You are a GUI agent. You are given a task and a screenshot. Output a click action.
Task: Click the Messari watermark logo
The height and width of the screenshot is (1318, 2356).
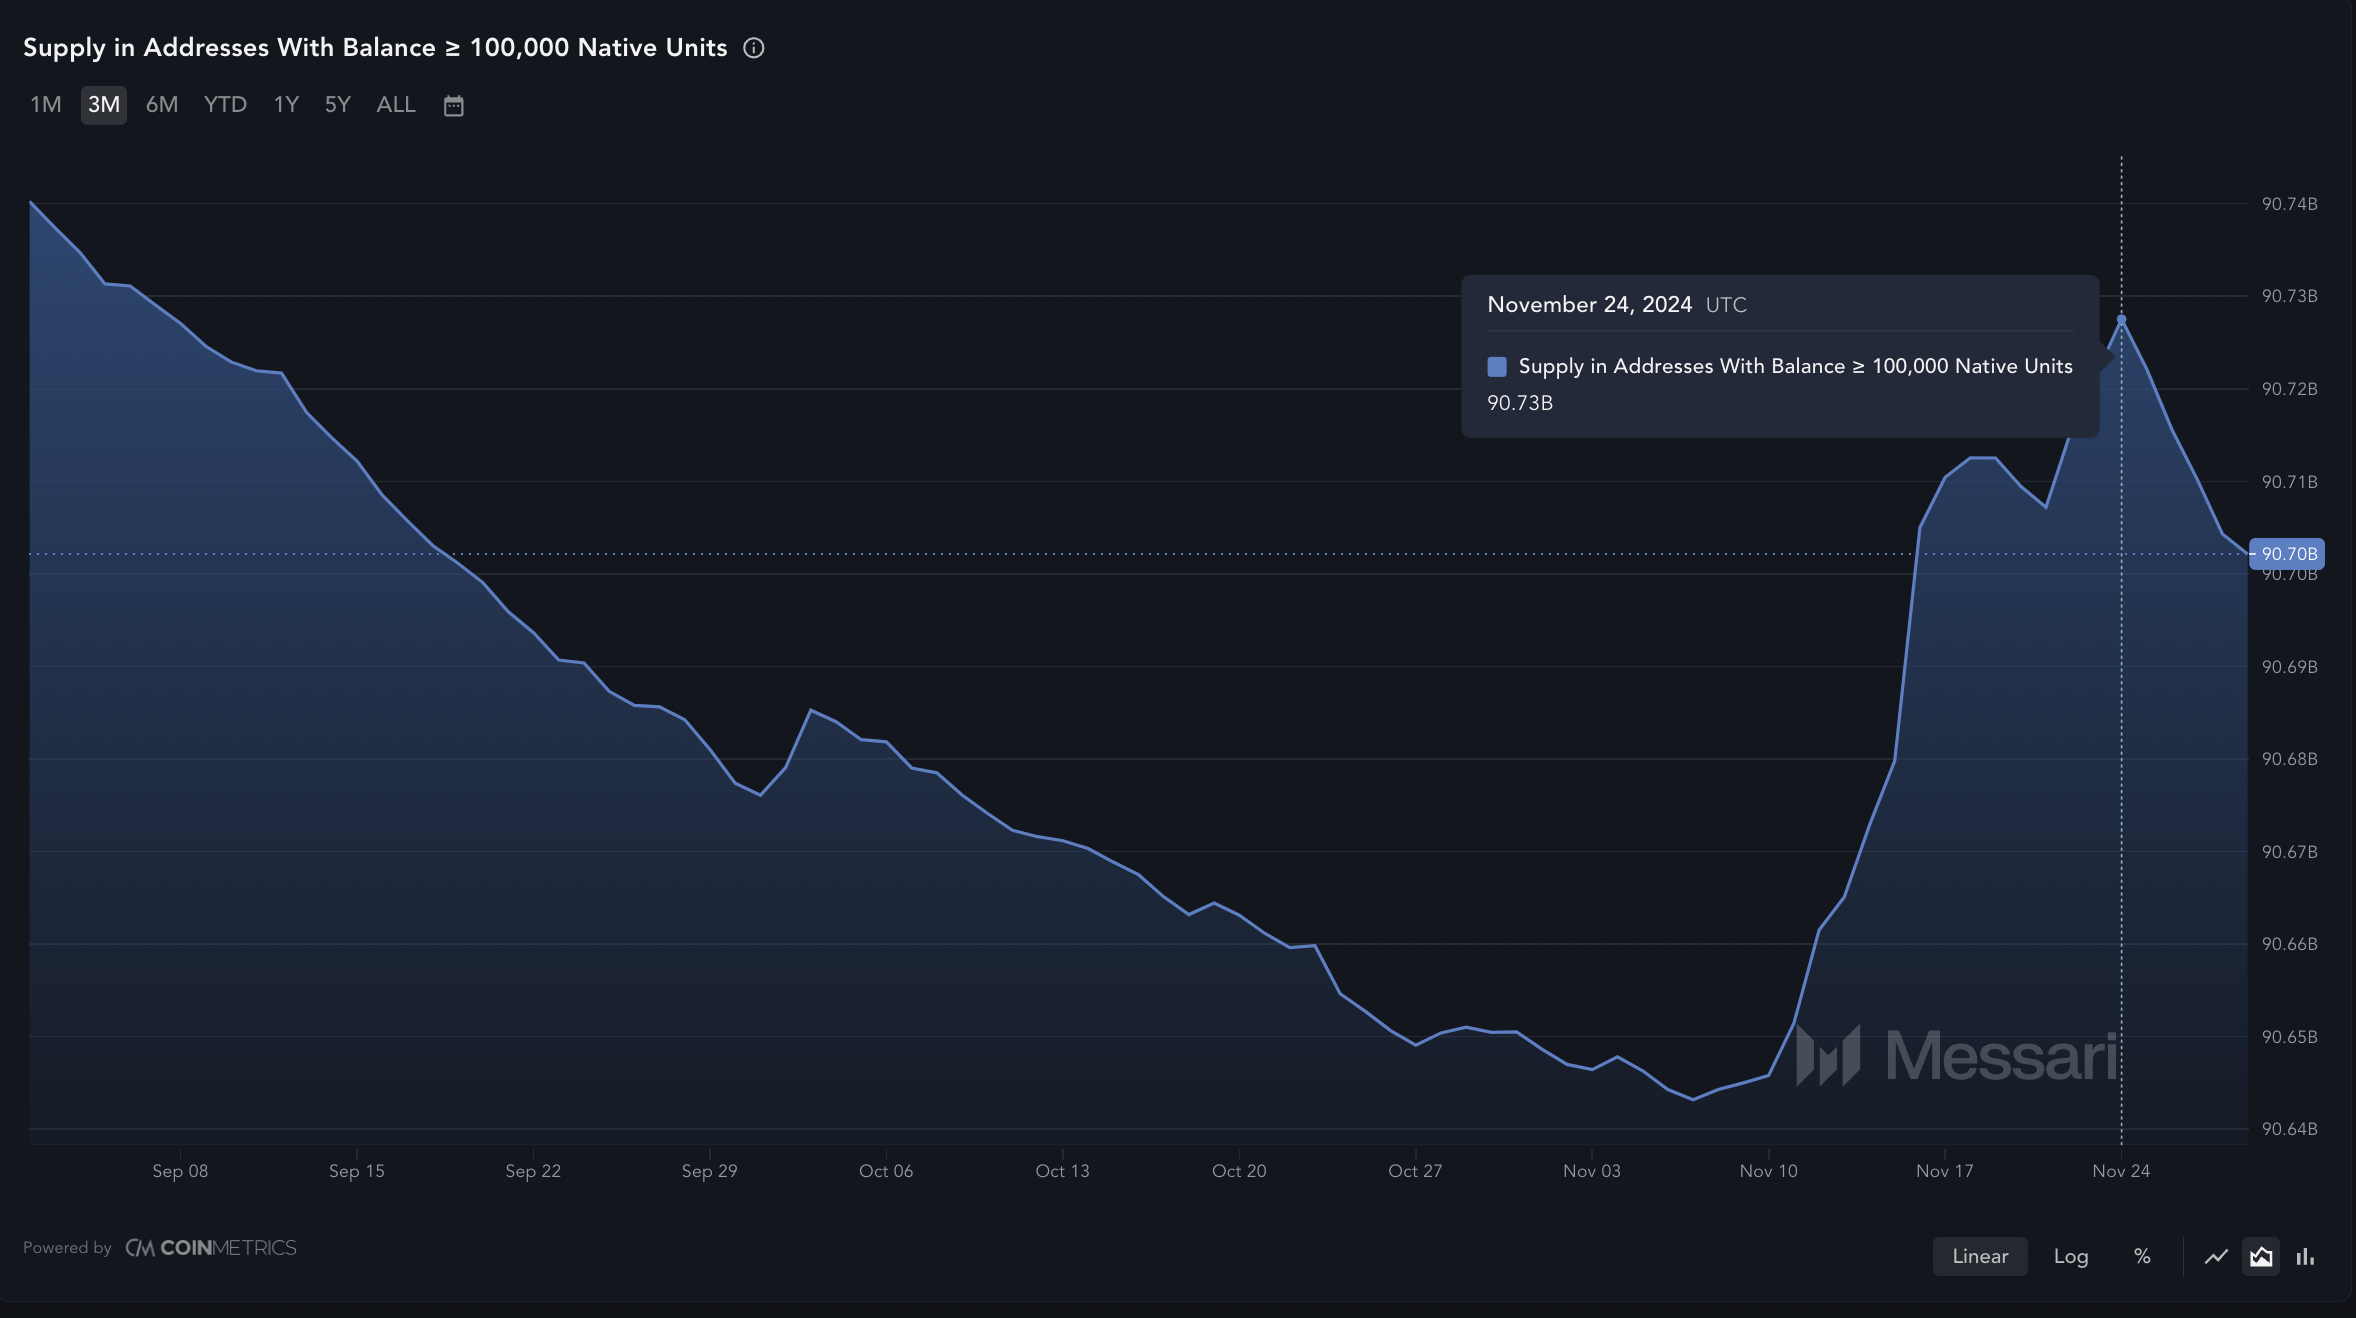pyautogui.click(x=1957, y=1055)
